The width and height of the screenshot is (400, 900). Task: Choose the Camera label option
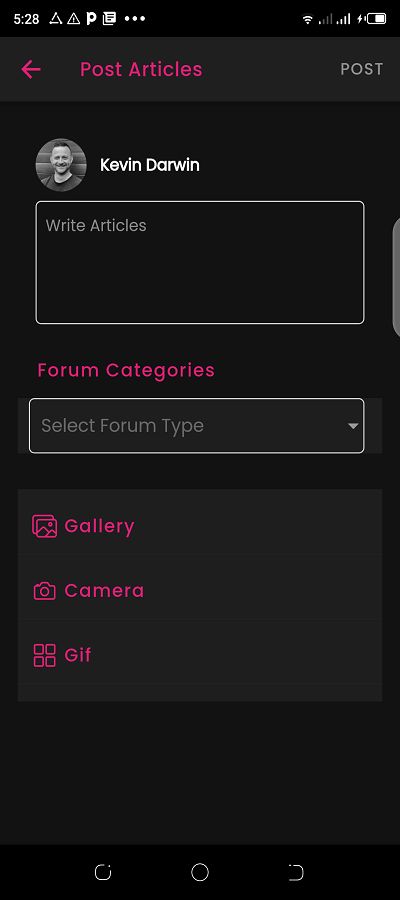click(x=104, y=591)
